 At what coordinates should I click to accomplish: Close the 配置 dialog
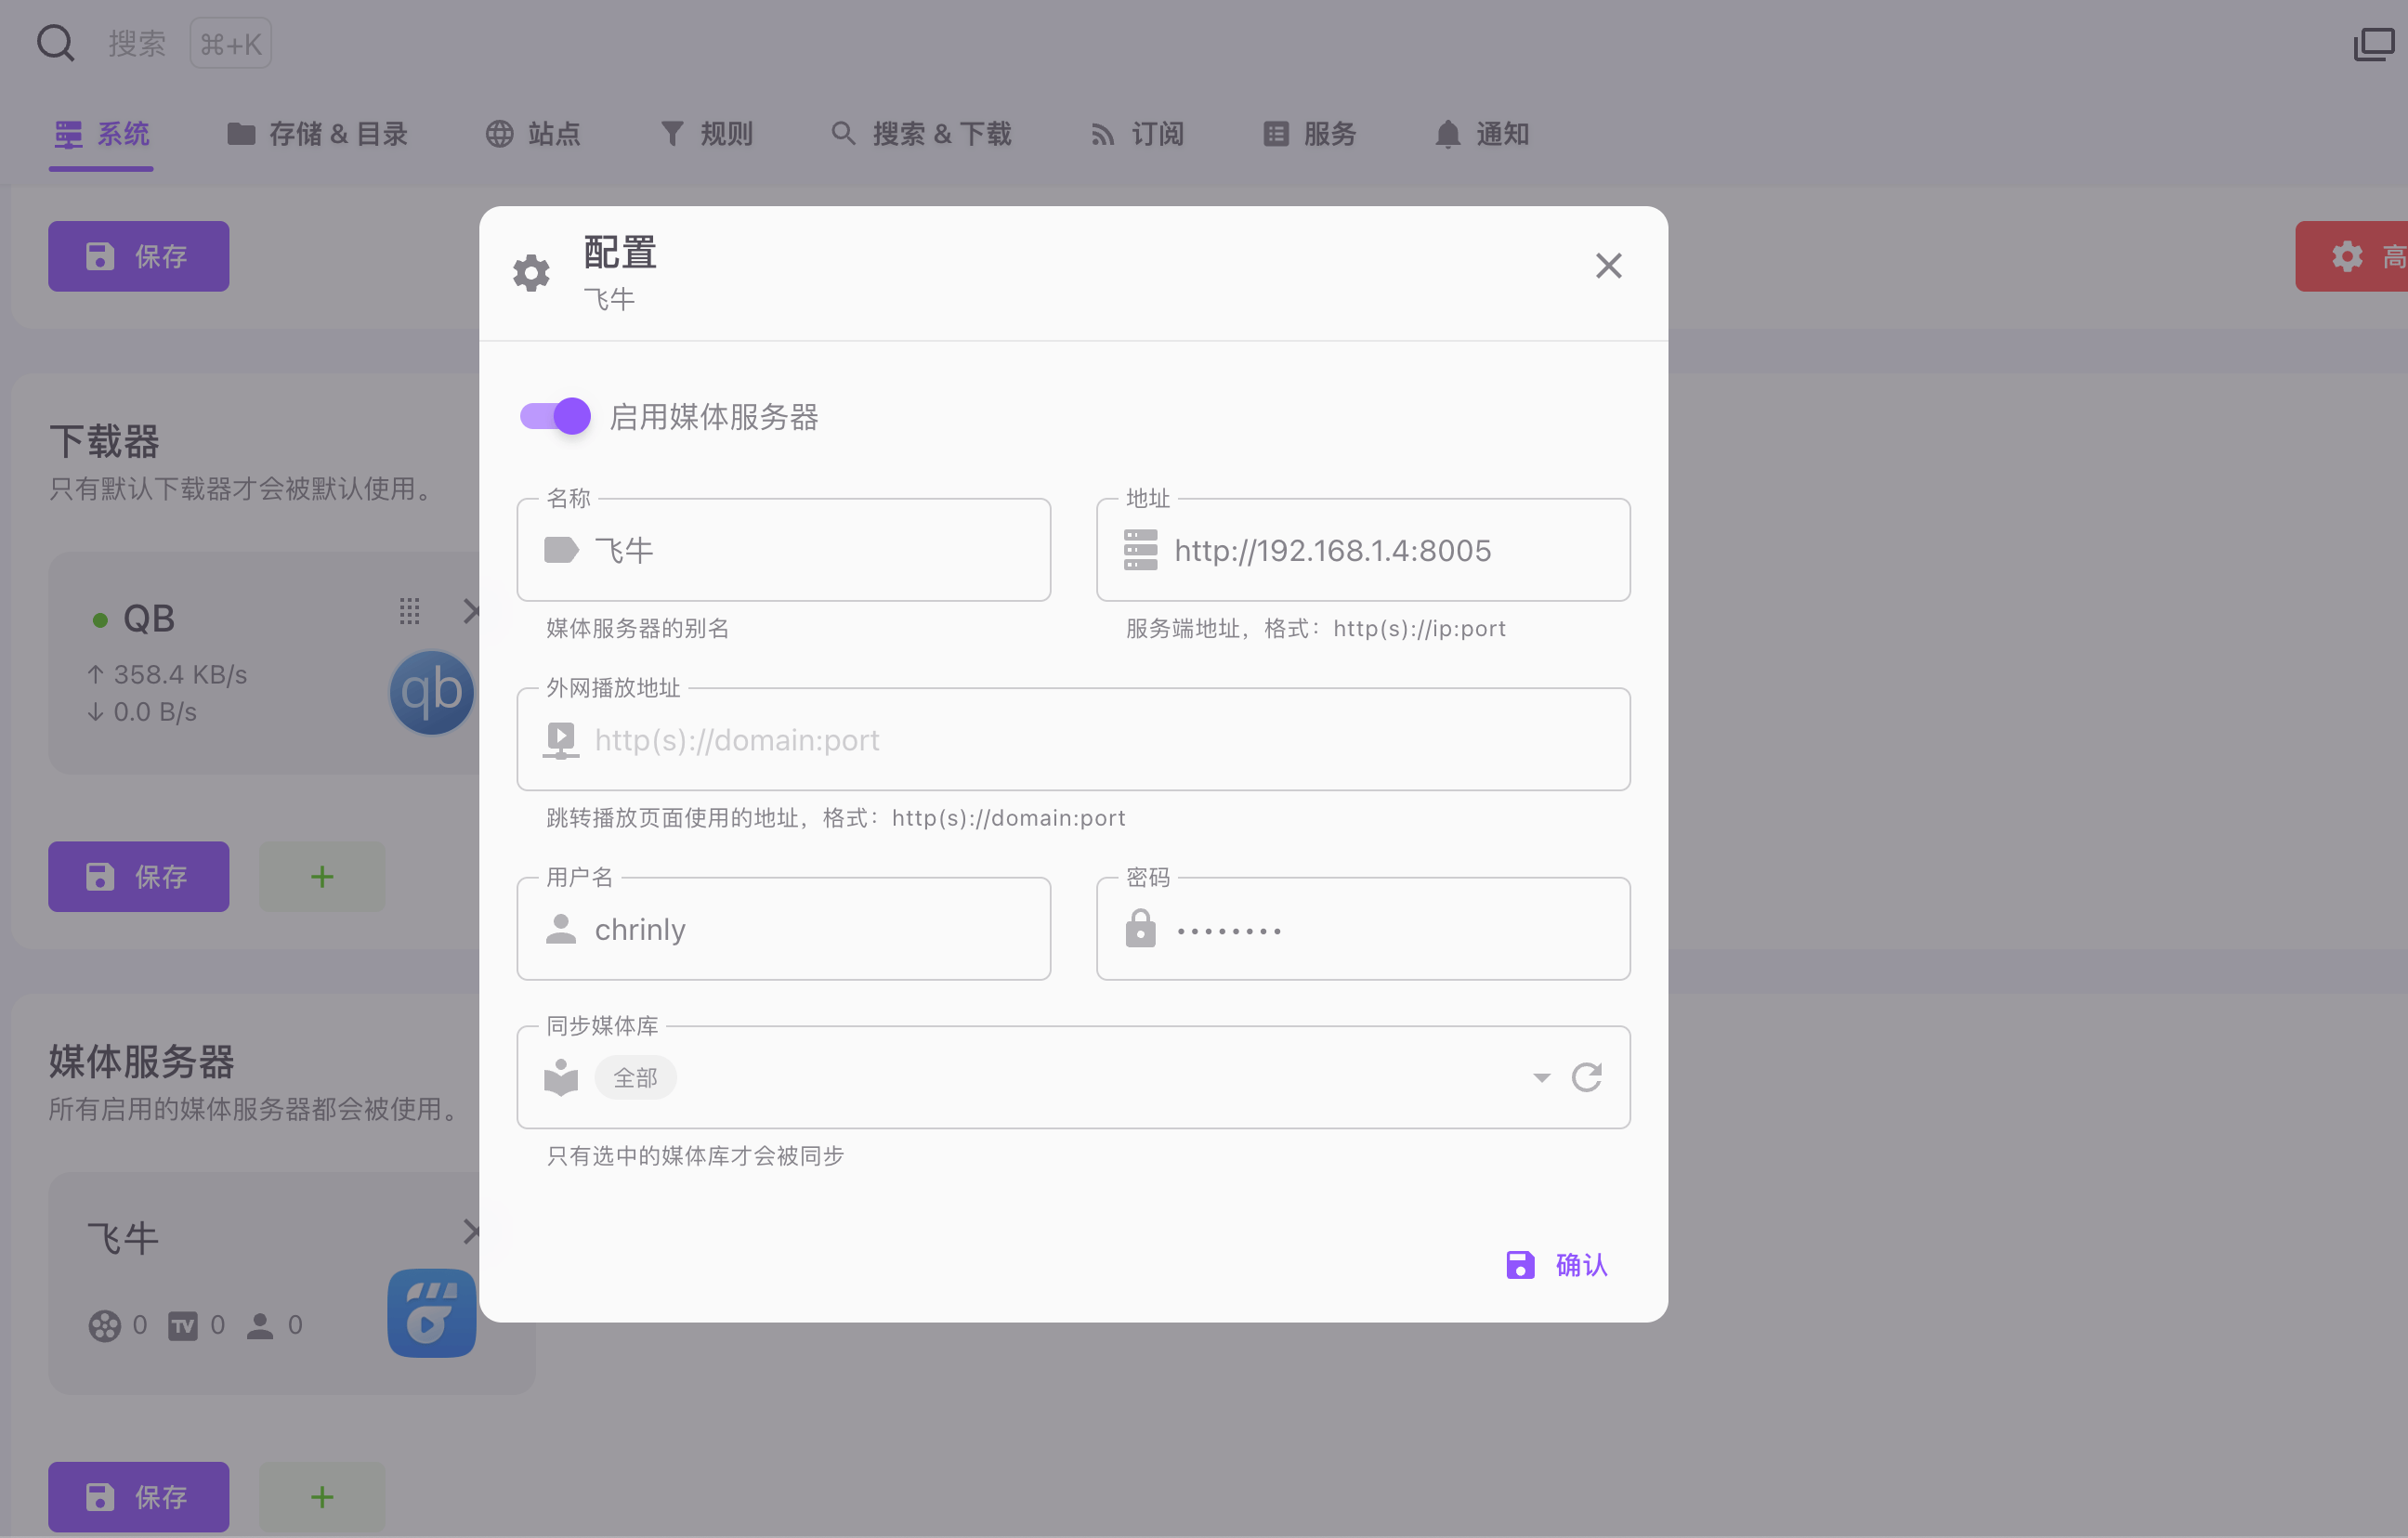click(1608, 266)
